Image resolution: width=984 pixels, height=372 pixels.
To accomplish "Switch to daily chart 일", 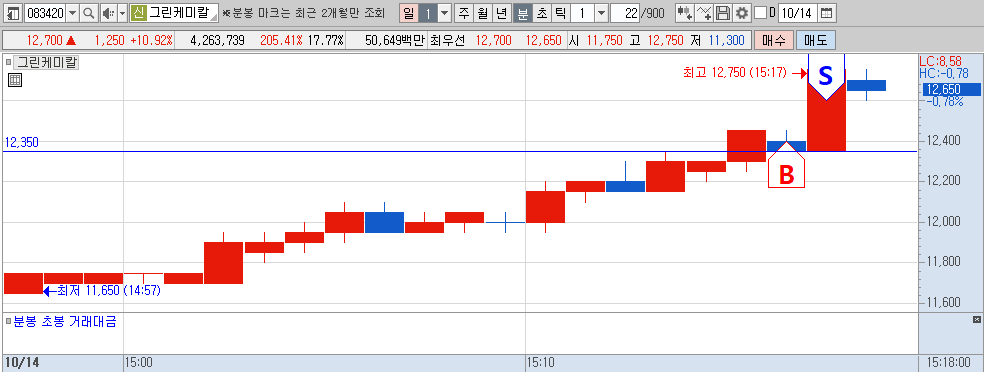I will 409,13.
